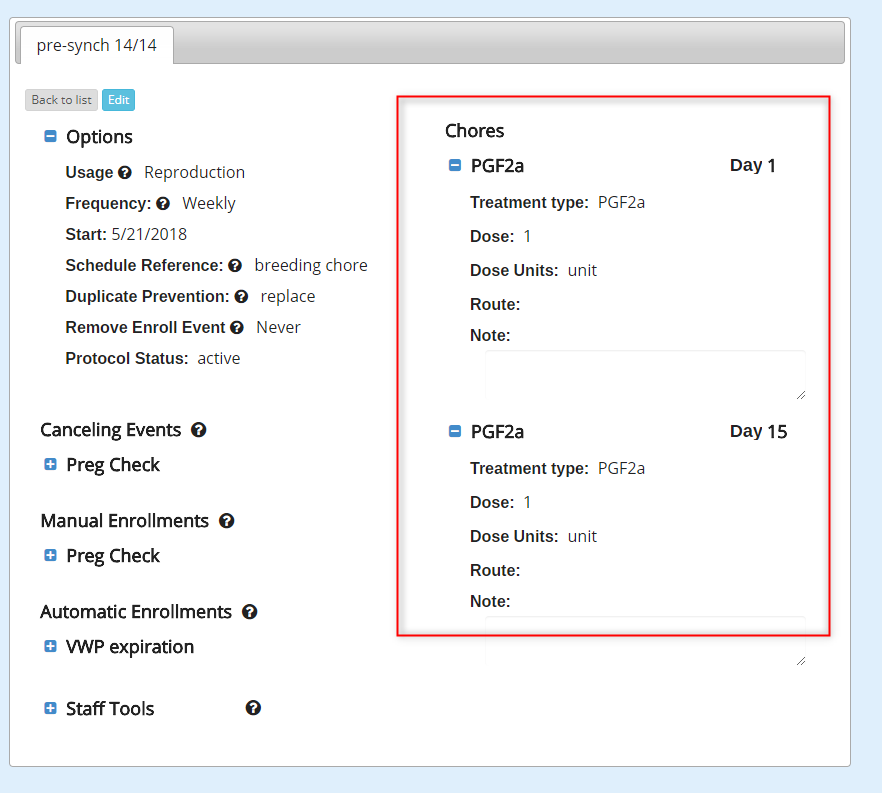This screenshot has width=882, height=793.
Task: Select the pre-synch 14/14 tab
Action: [96, 45]
